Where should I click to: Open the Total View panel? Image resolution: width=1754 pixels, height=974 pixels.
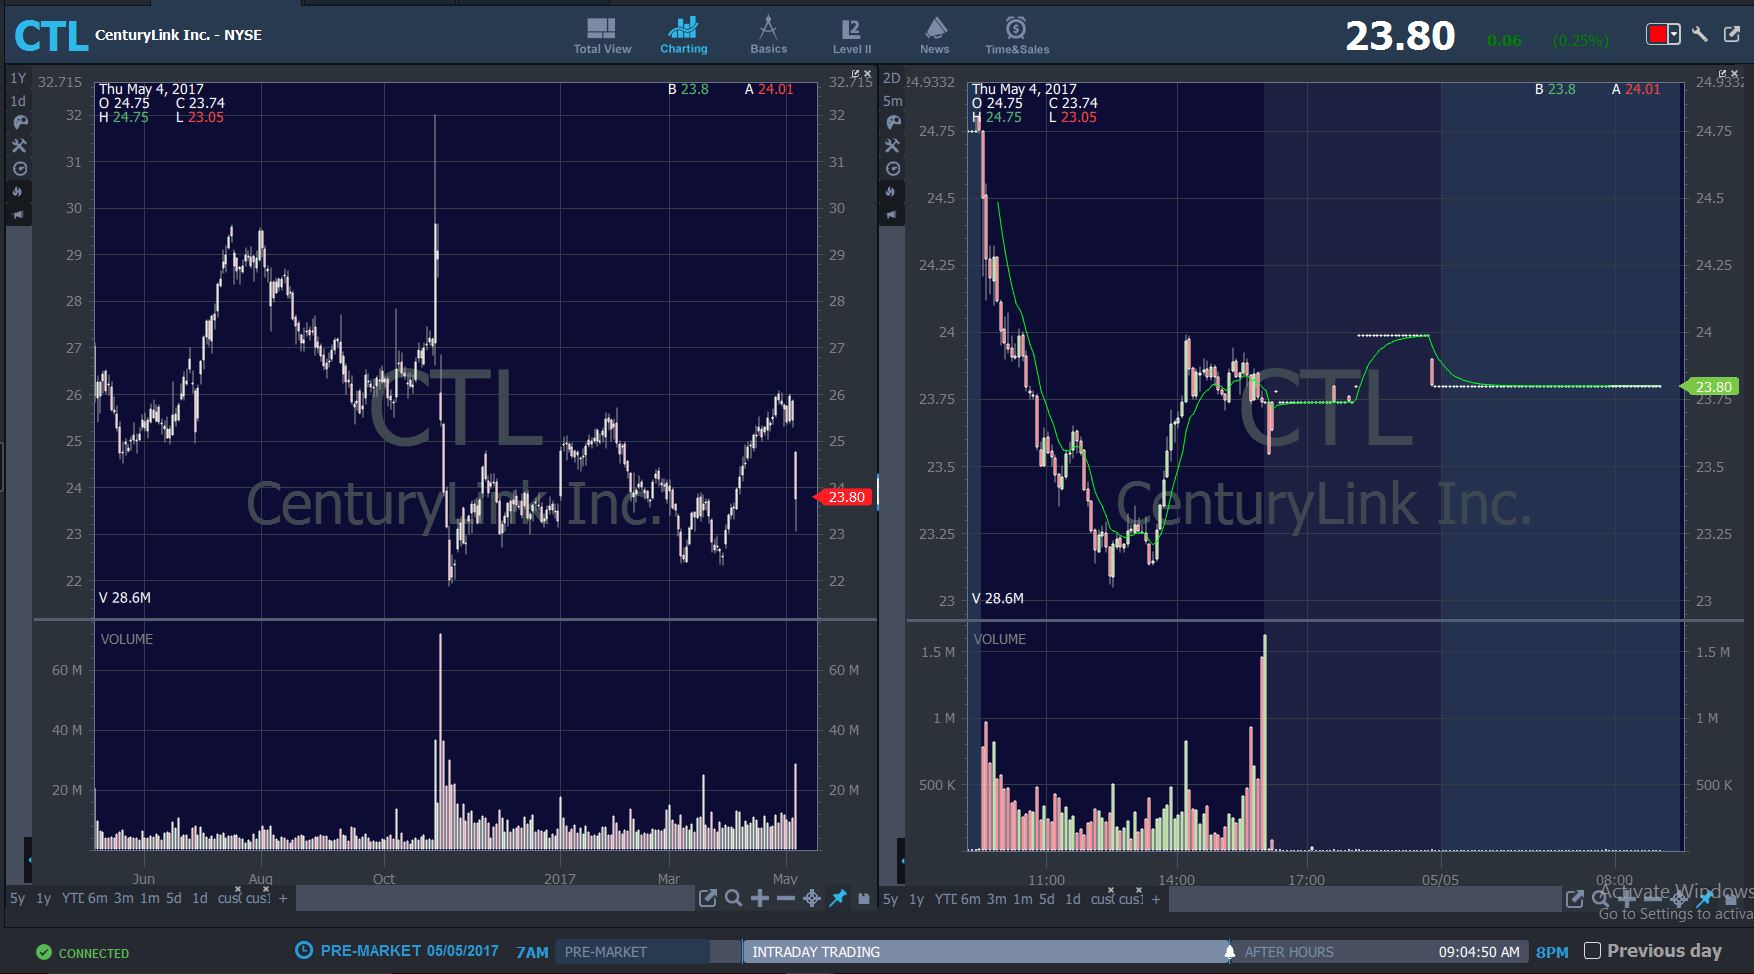(x=602, y=35)
